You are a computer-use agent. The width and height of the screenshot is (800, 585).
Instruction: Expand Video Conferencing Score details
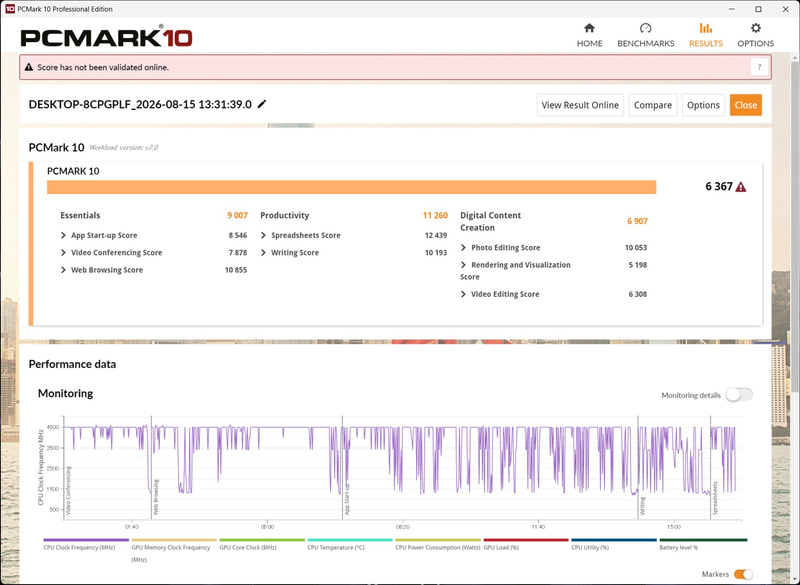[x=63, y=252]
